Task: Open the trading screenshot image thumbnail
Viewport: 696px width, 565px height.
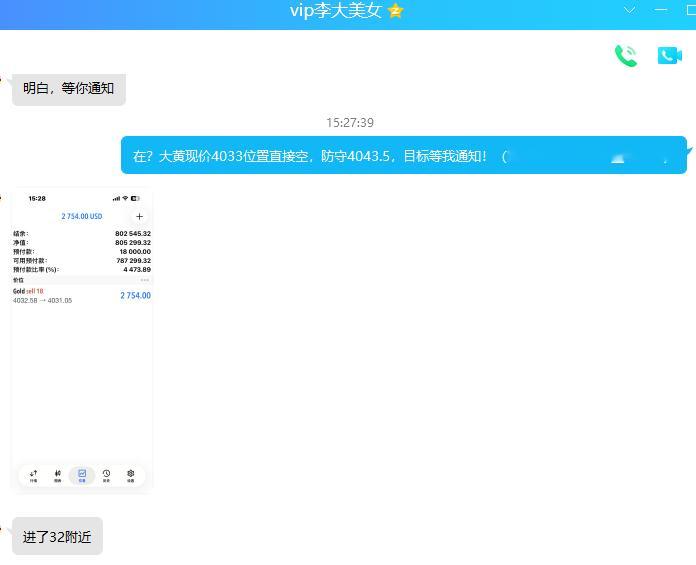Action: pos(82,341)
